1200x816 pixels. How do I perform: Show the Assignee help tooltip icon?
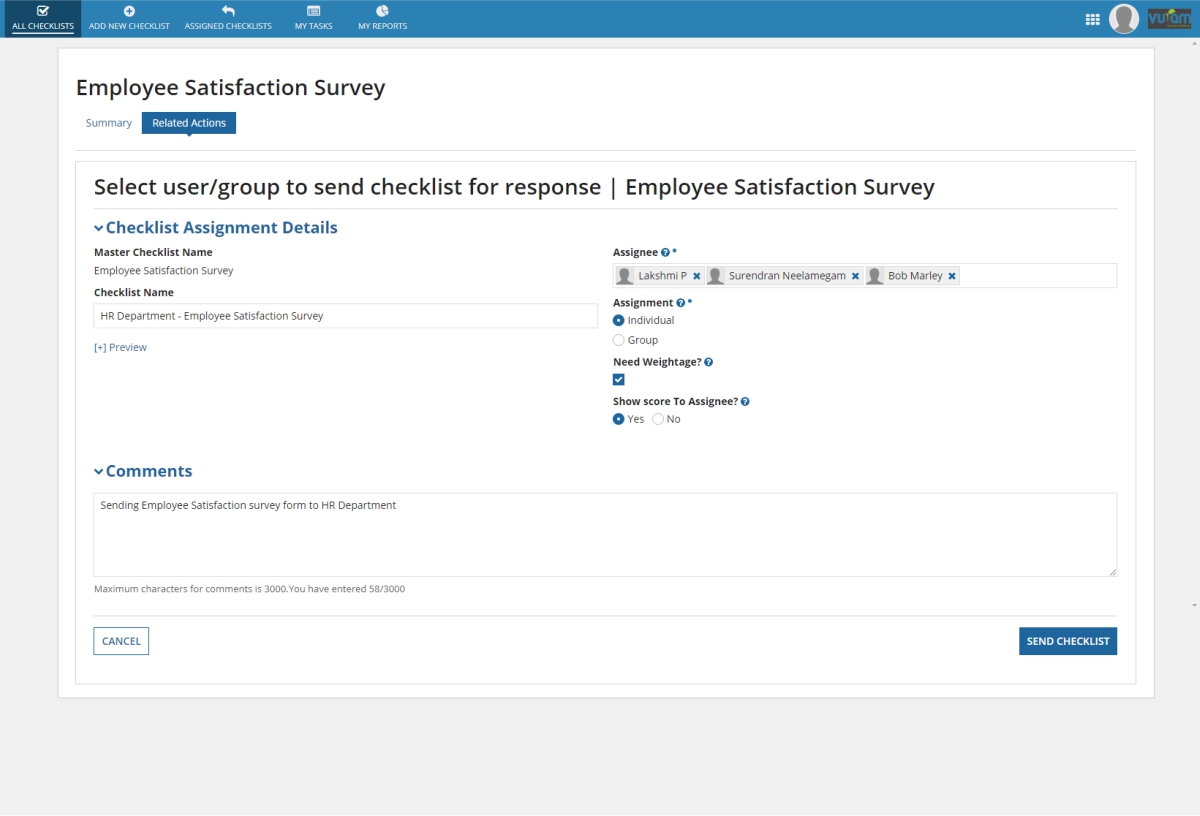pos(666,253)
